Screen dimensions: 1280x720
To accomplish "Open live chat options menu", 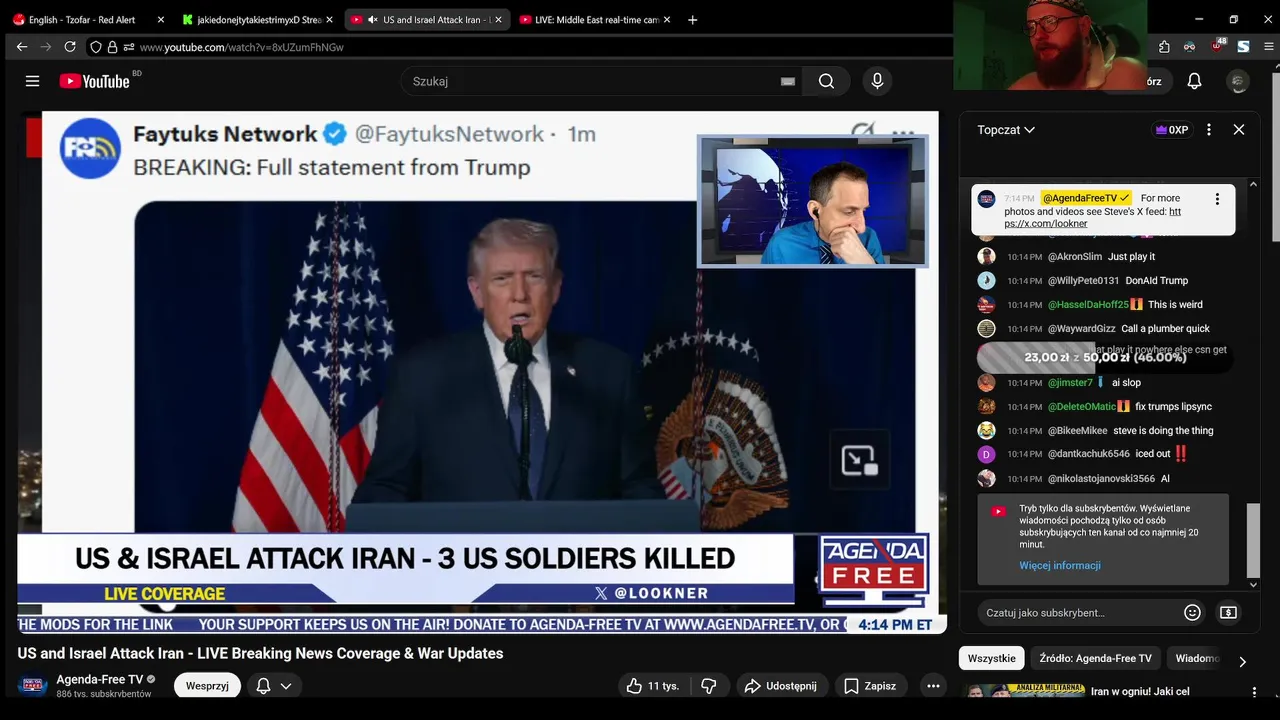I will (x=1209, y=129).
